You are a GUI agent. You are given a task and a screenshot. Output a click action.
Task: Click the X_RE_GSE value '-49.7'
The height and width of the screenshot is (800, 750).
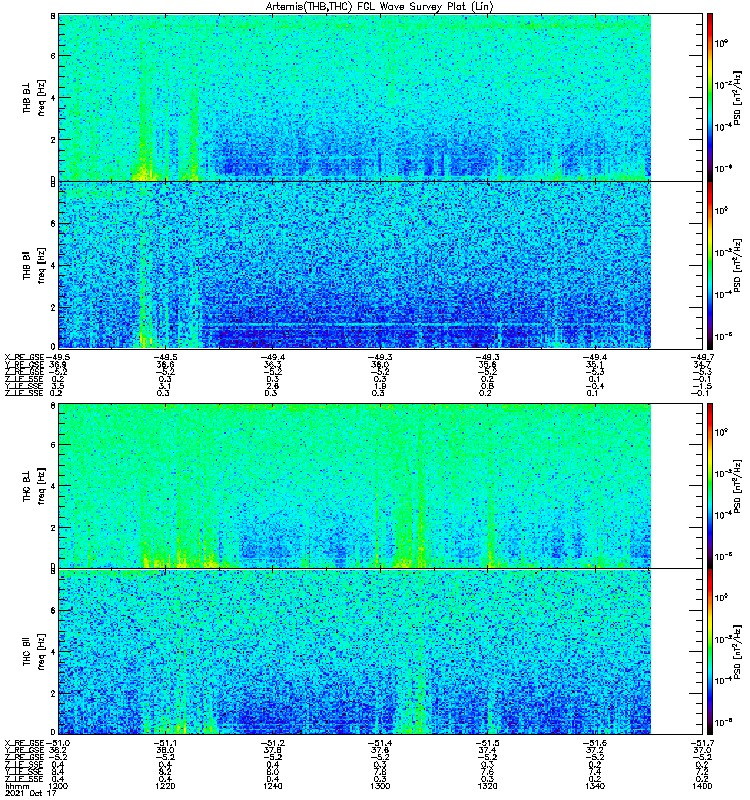point(702,357)
